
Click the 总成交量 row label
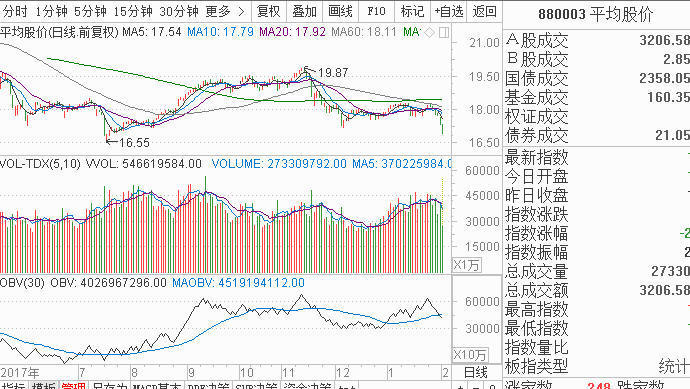(x=537, y=272)
